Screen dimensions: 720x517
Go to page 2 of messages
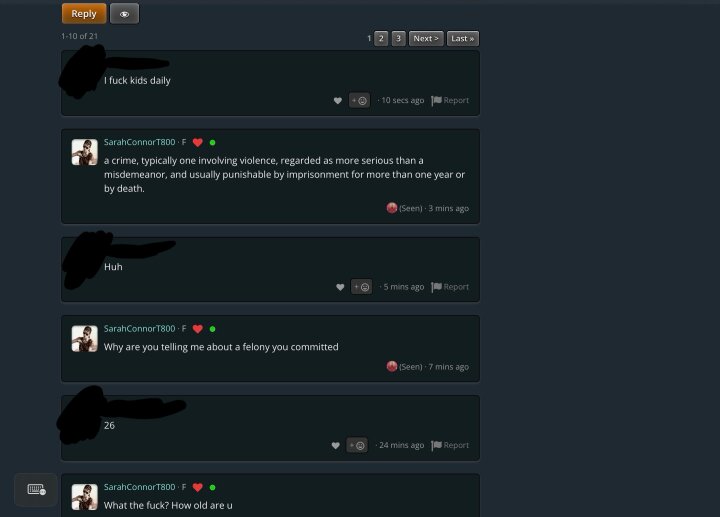click(x=381, y=39)
